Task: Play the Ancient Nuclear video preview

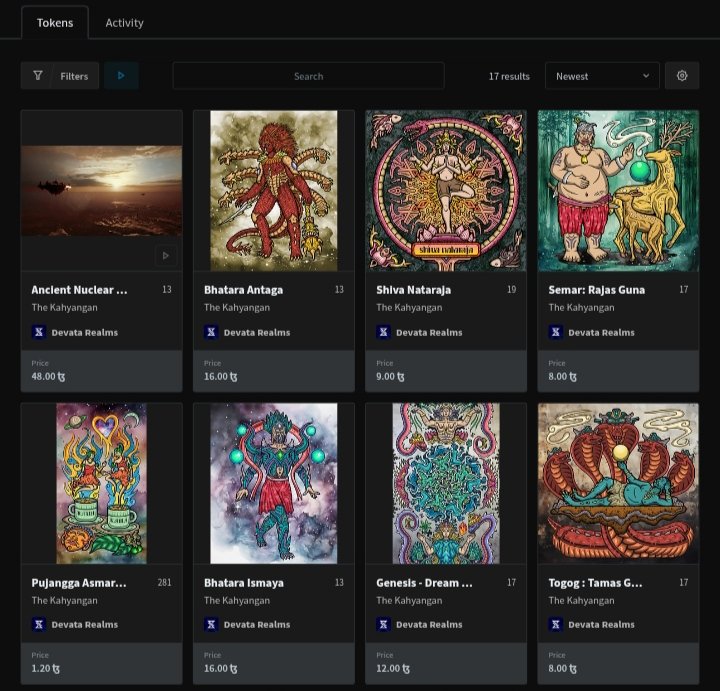Action: tap(166, 255)
